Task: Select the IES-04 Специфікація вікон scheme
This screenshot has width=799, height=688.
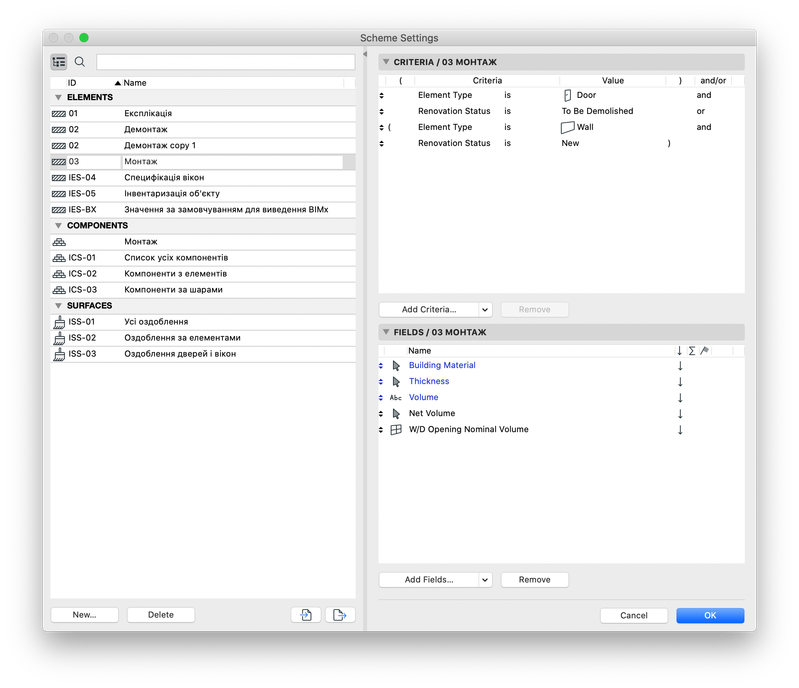Action: (x=203, y=177)
